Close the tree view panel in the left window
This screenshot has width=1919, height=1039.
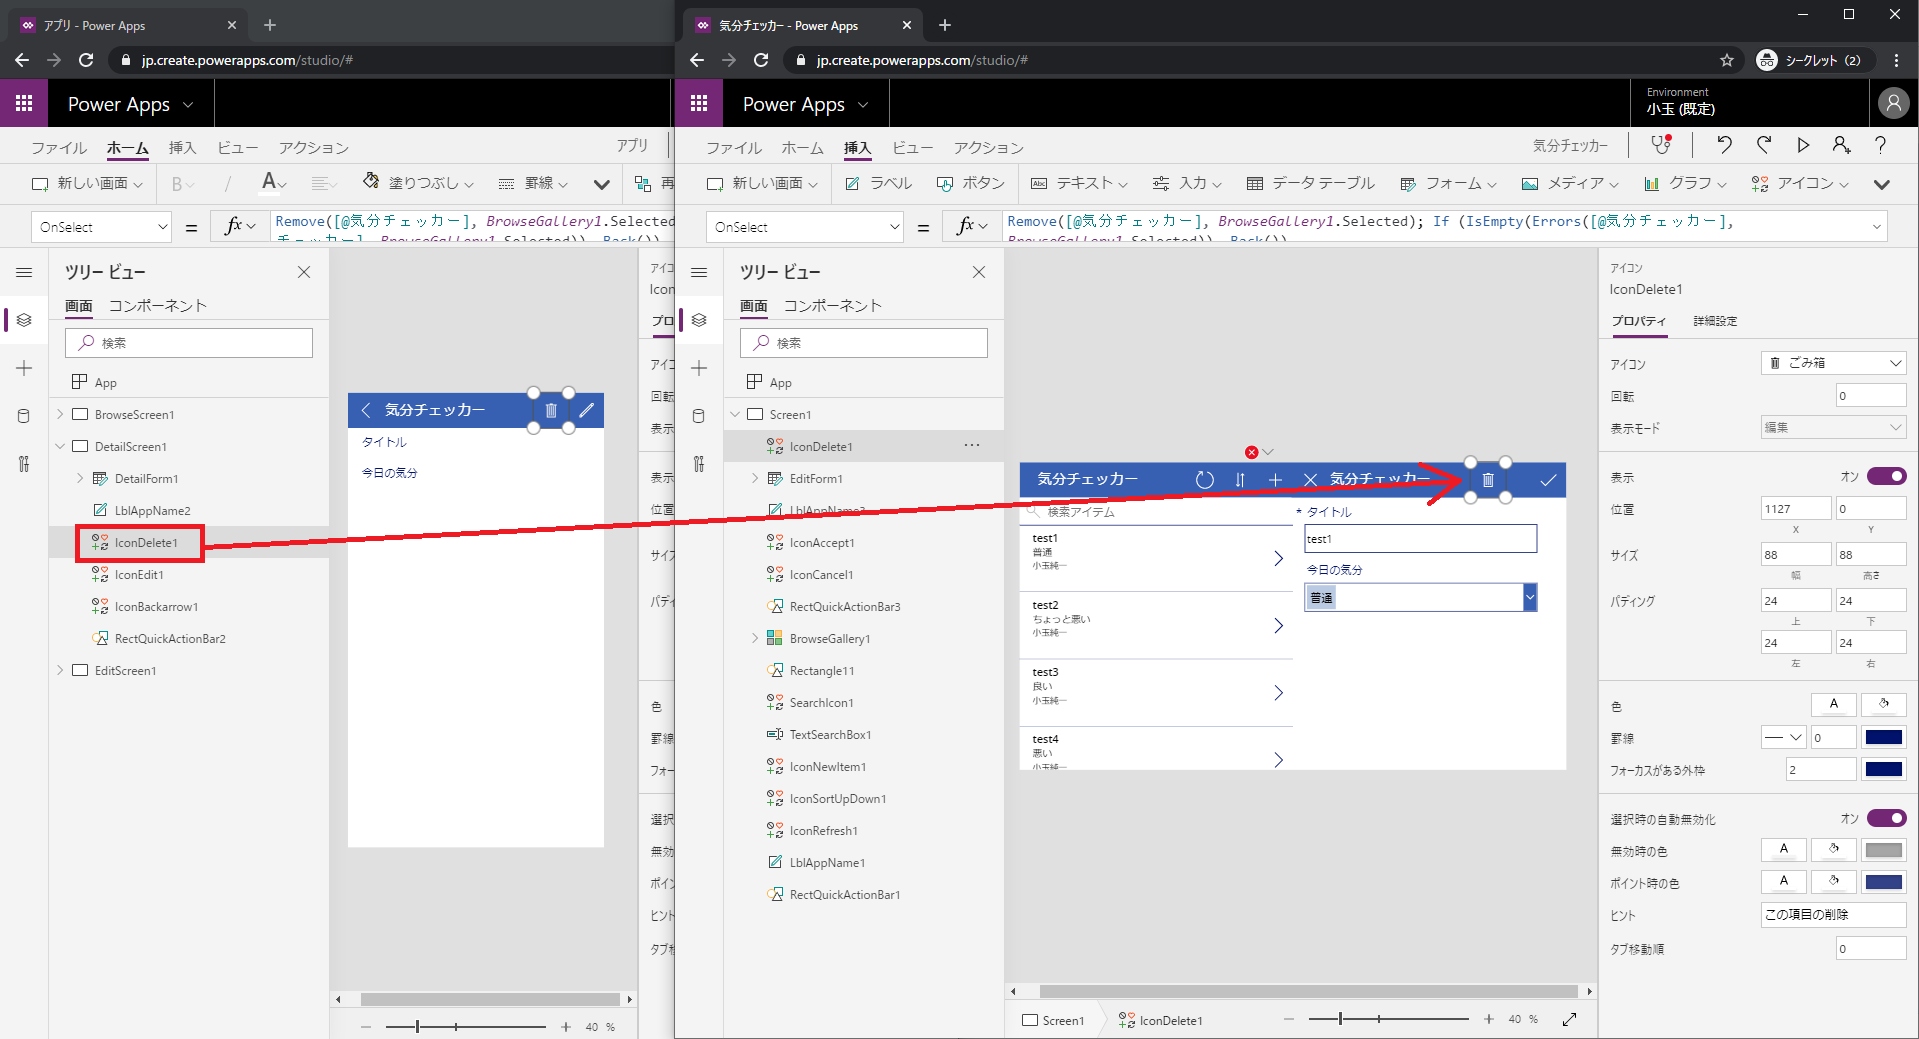pos(304,272)
